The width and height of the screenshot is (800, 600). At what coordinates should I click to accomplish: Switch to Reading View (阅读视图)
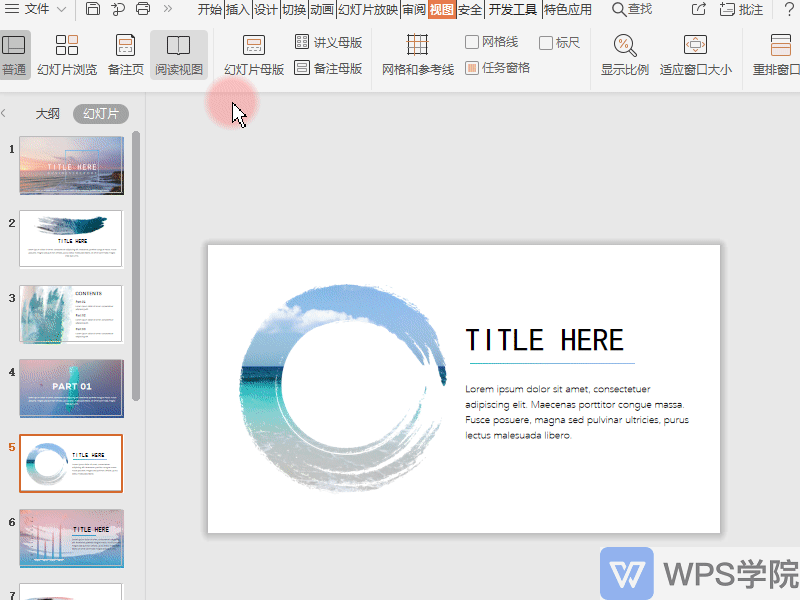click(179, 55)
